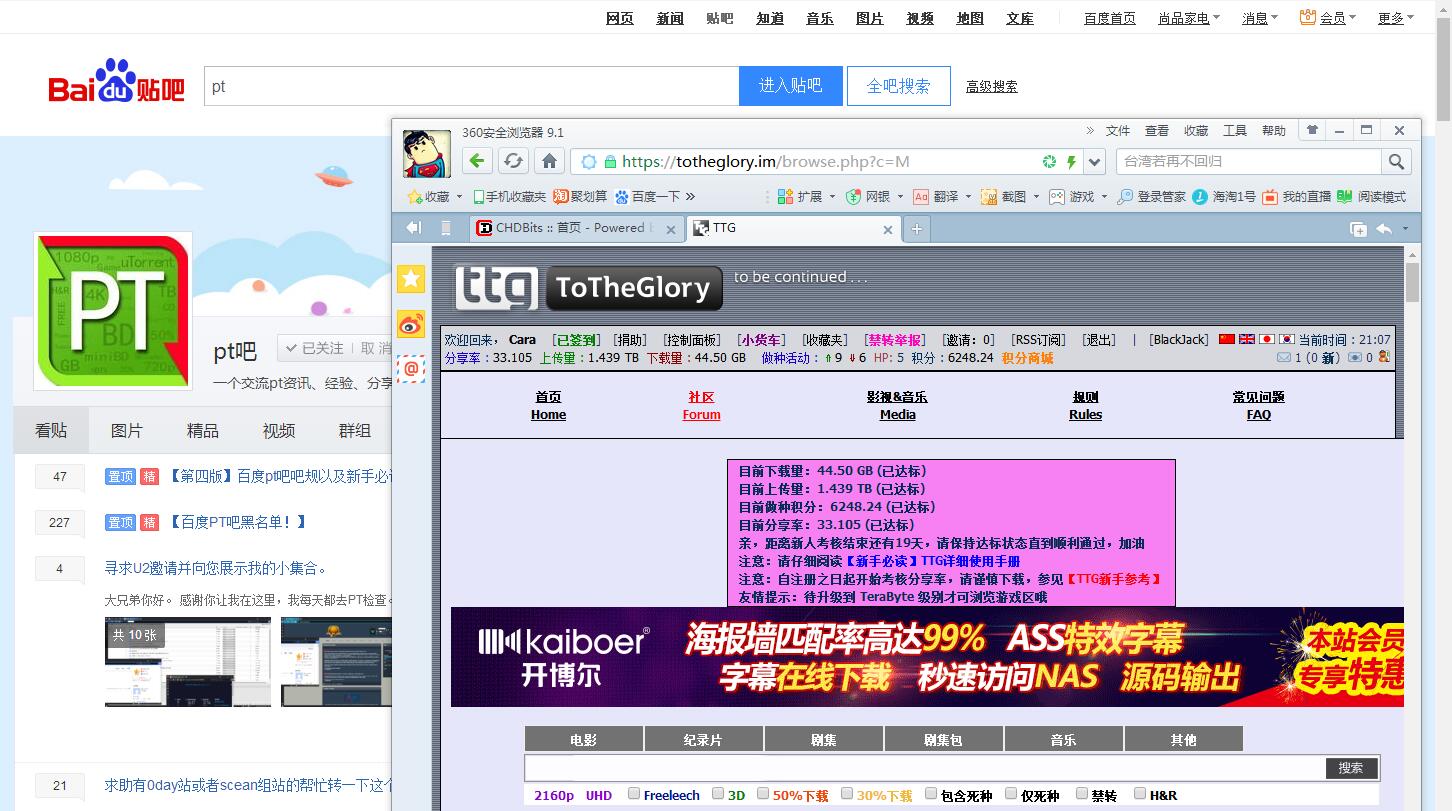1452x811 pixels.
Task: Open the 查看 menu in 360 browser
Action: (x=1157, y=131)
